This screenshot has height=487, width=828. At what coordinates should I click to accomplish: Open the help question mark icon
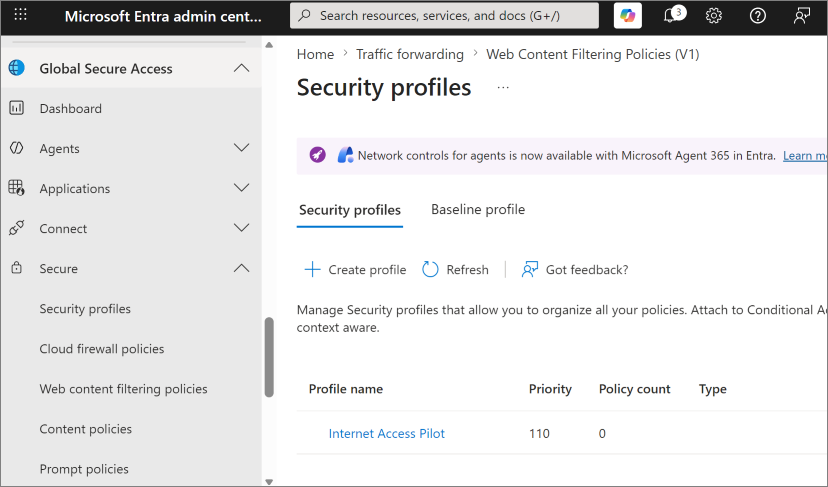pyautogui.click(x=758, y=16)
